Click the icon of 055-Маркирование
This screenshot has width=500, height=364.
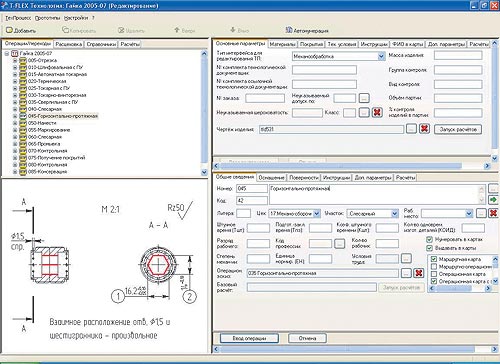coord(23,130)
